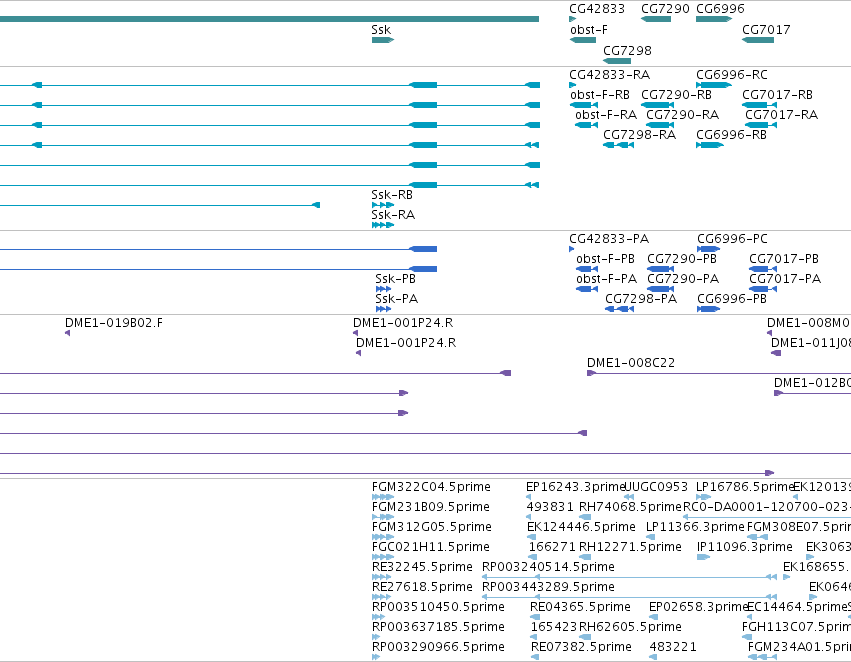851x662 pixels.
Task: Click the CG7017-RB transcript label
Action: (777, 95)
